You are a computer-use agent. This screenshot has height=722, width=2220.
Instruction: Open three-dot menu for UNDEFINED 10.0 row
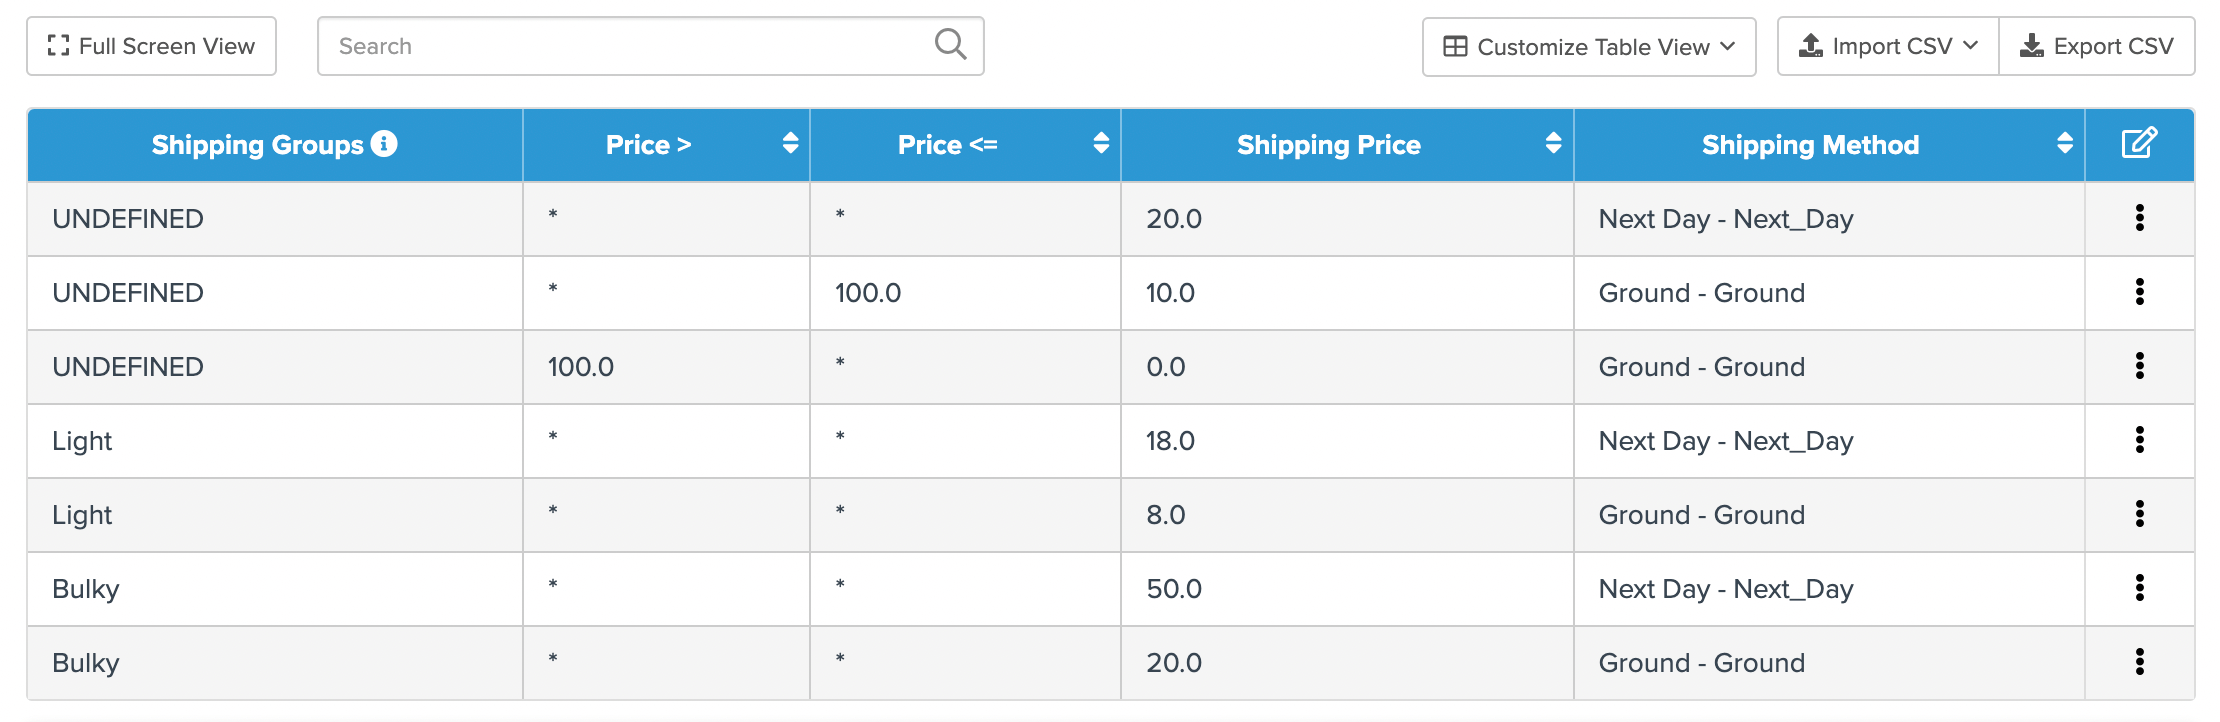(x=2139, y=292)
